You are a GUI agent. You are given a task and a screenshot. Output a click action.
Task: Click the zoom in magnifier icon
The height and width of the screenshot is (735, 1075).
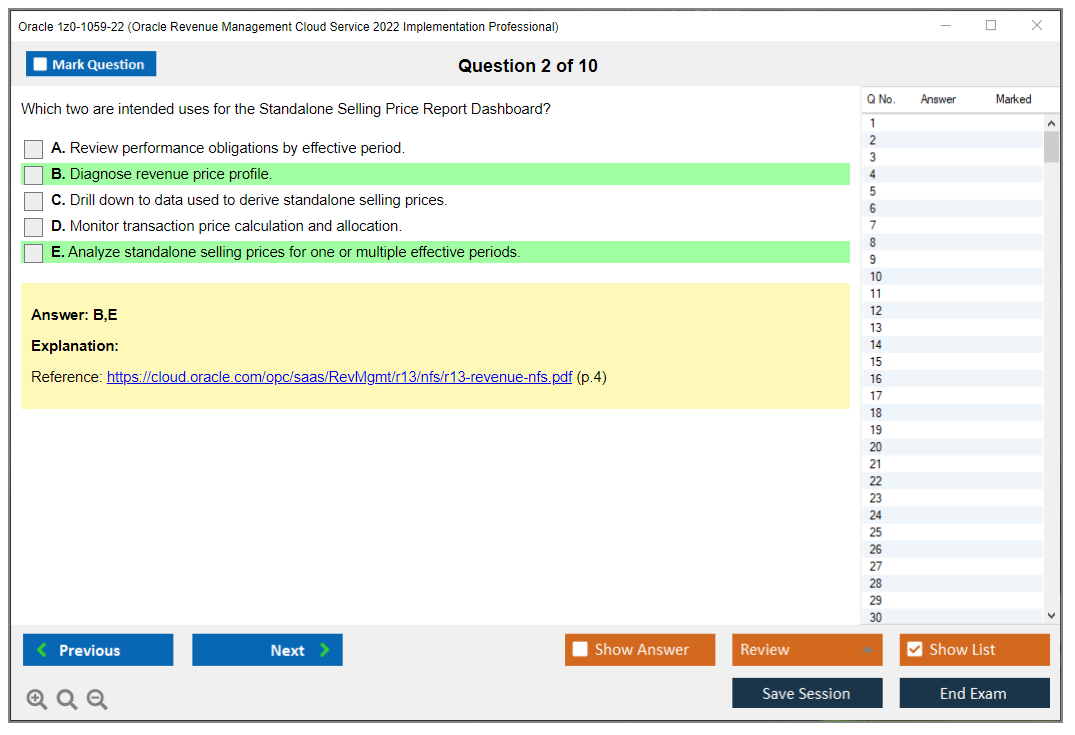(37, 699)
